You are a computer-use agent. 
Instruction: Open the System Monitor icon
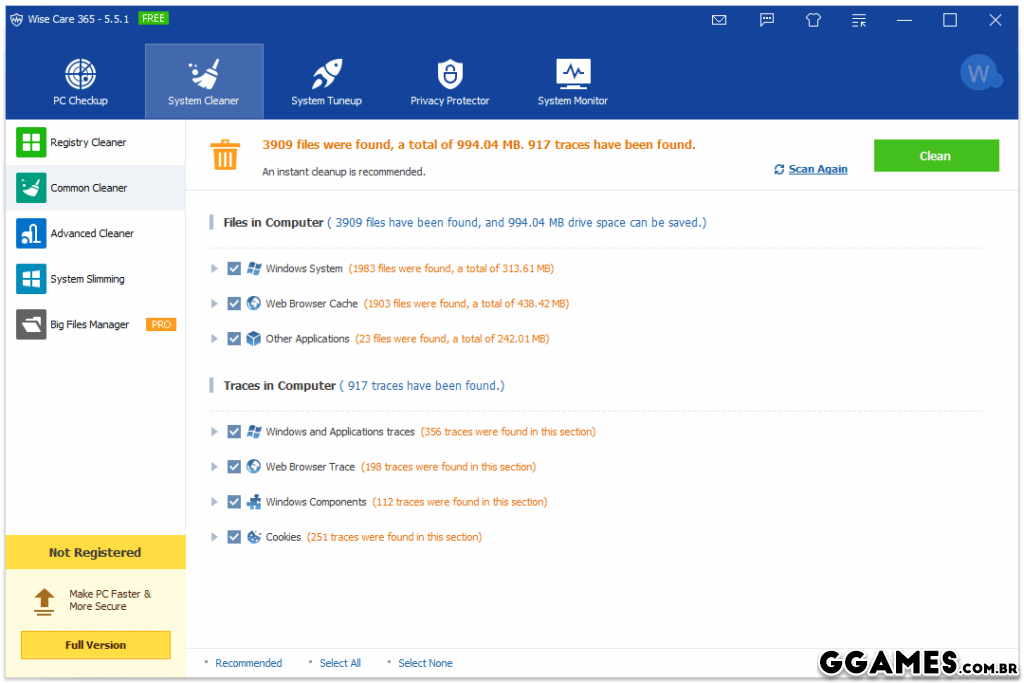[573, 75]
